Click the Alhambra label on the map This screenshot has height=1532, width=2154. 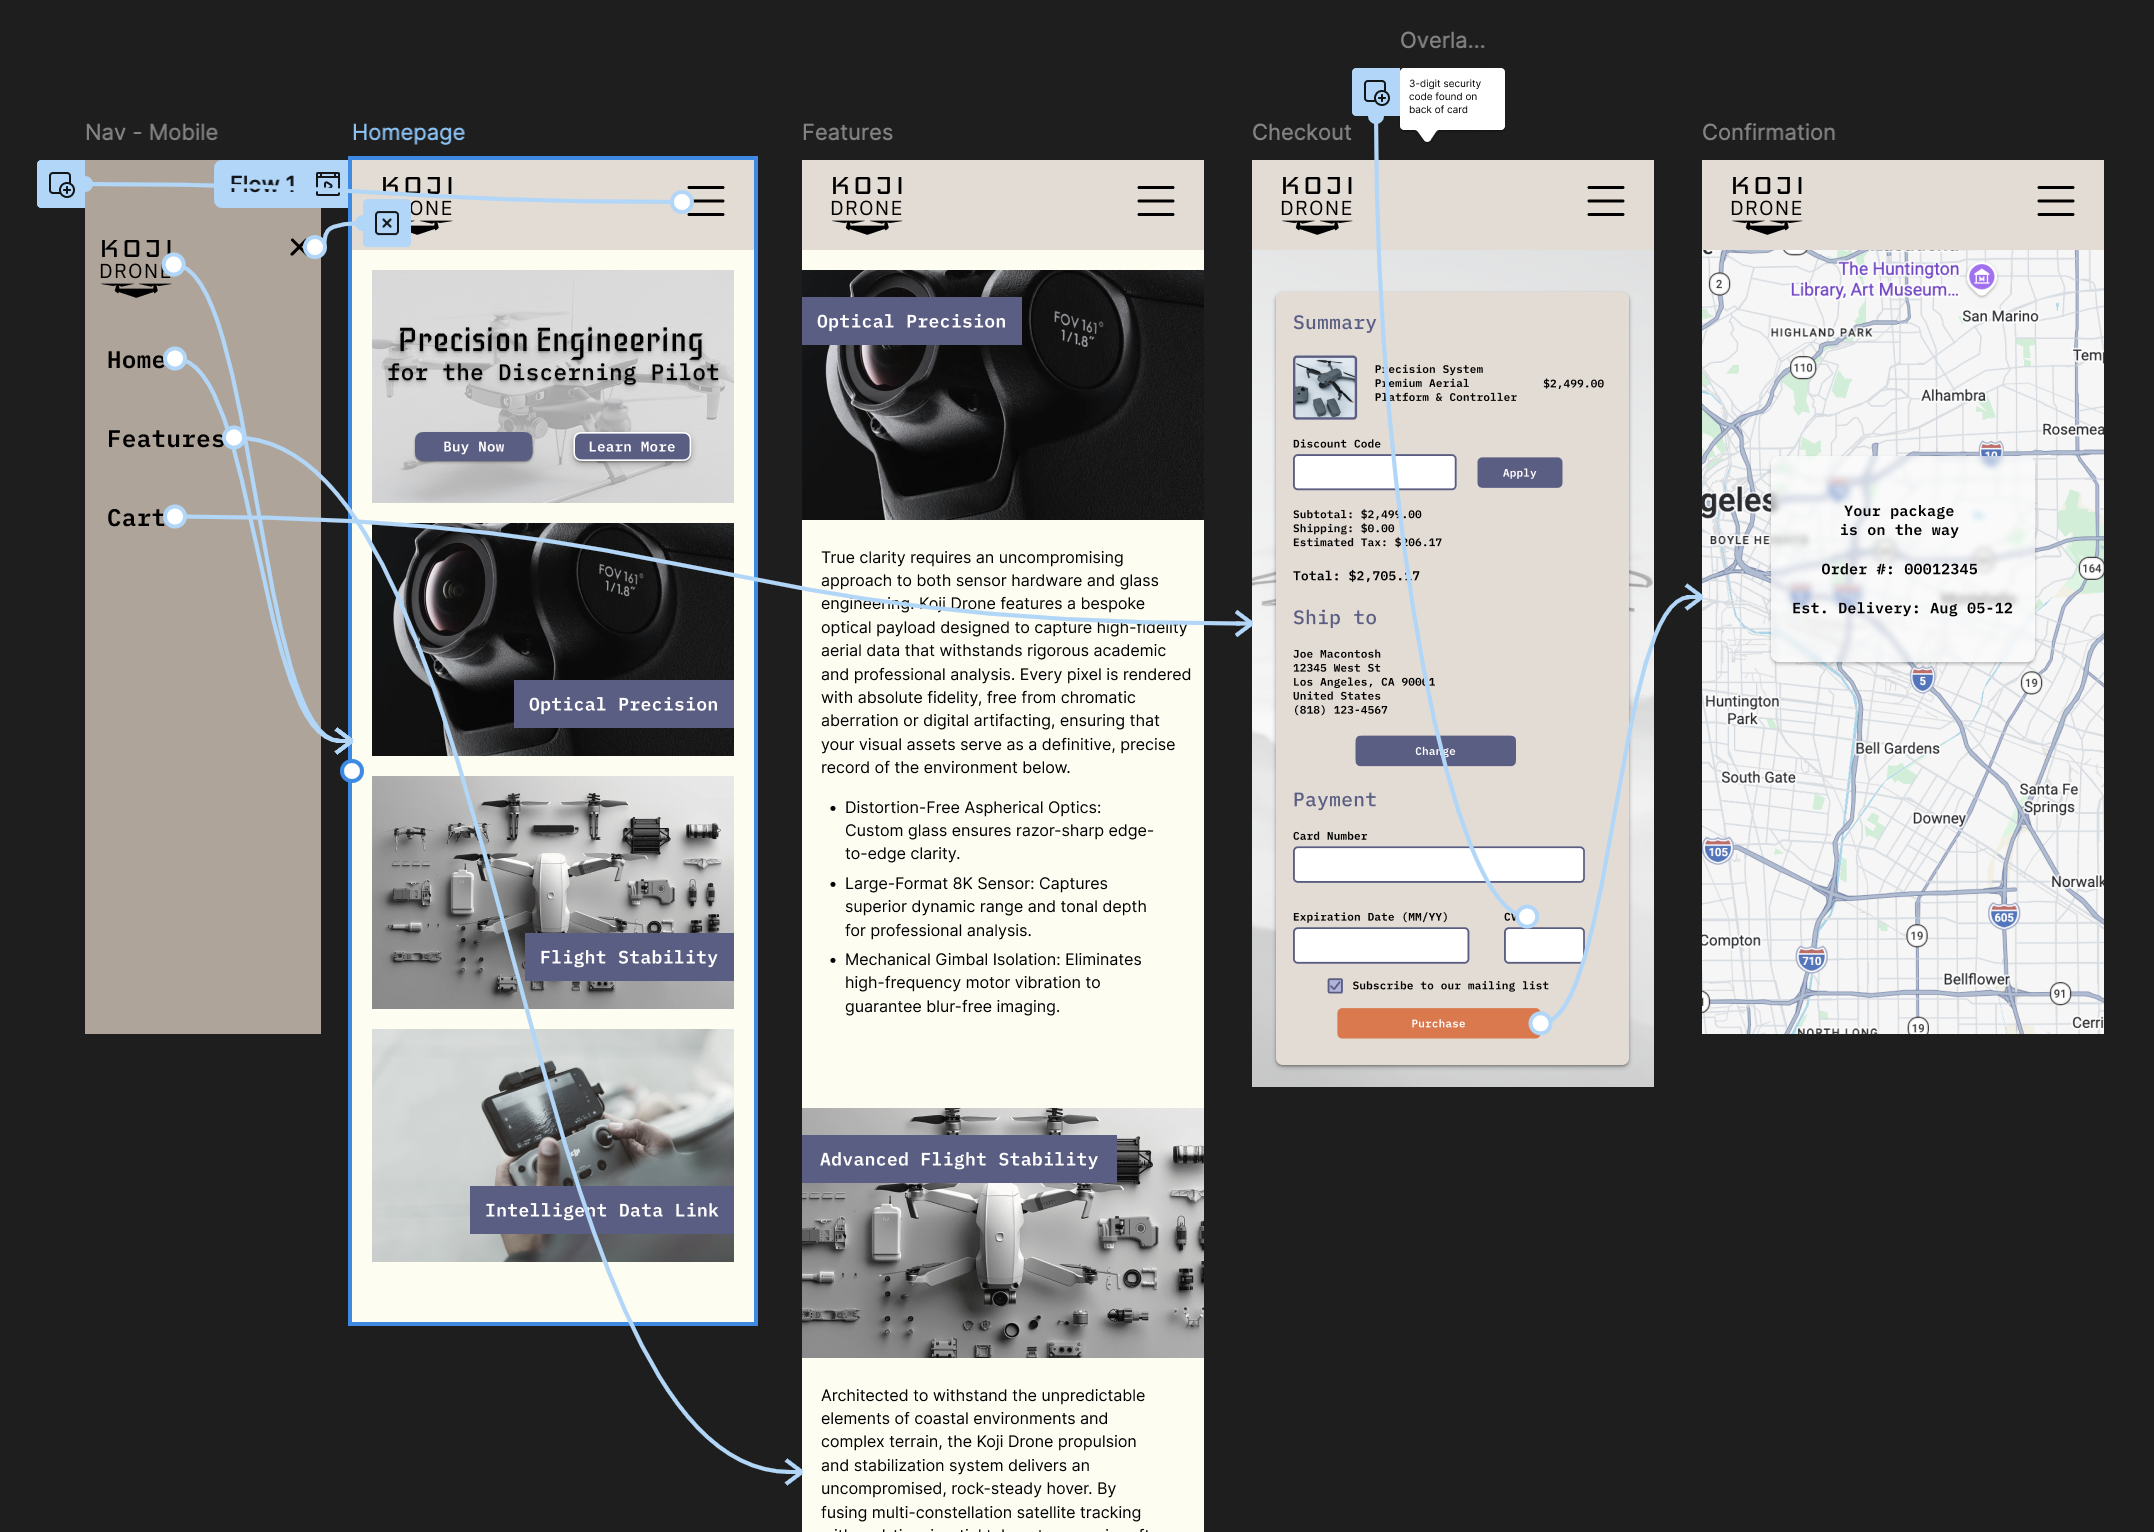coord(1953,395)
